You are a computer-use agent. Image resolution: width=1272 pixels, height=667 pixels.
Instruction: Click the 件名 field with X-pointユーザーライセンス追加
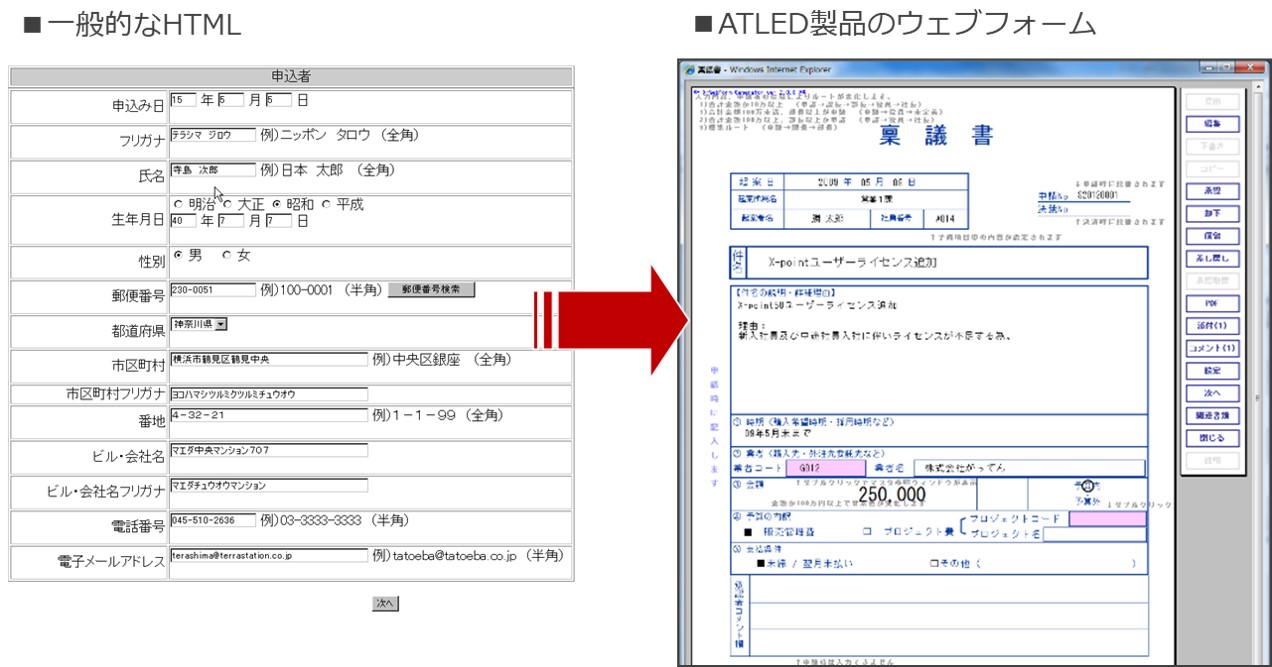pyautogui.click(x=948, y=262)
